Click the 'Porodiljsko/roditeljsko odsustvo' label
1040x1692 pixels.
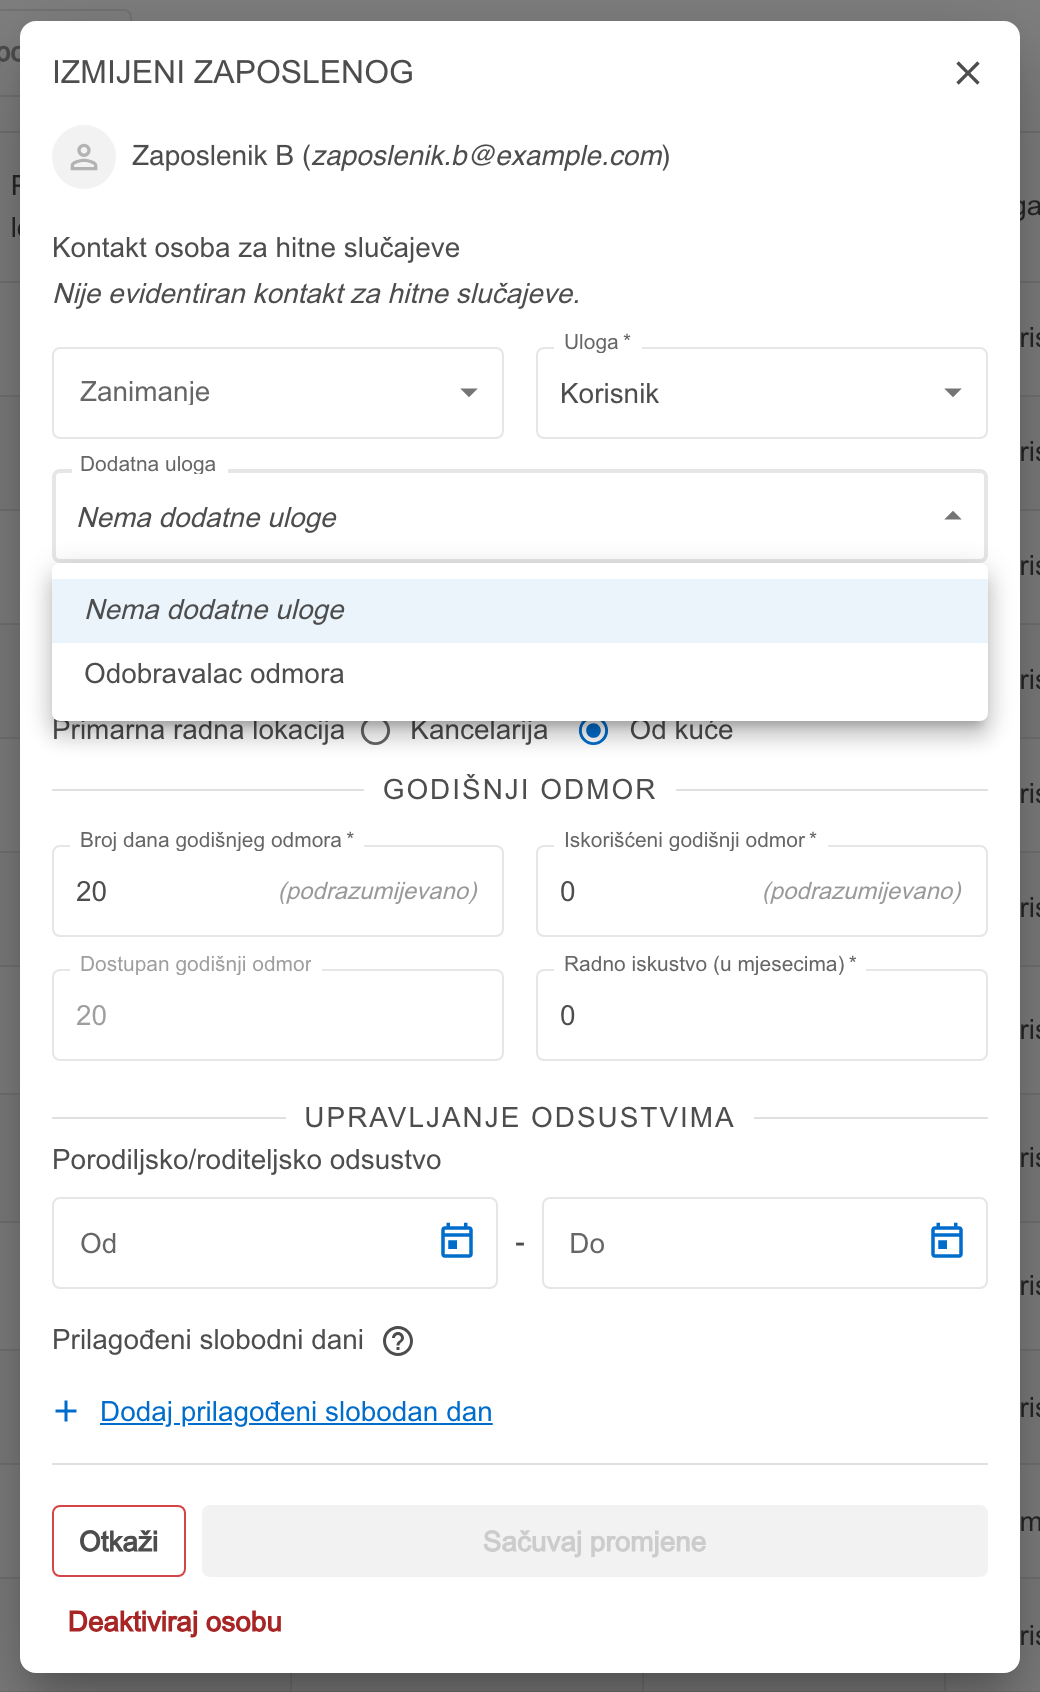coord(247,1160)
